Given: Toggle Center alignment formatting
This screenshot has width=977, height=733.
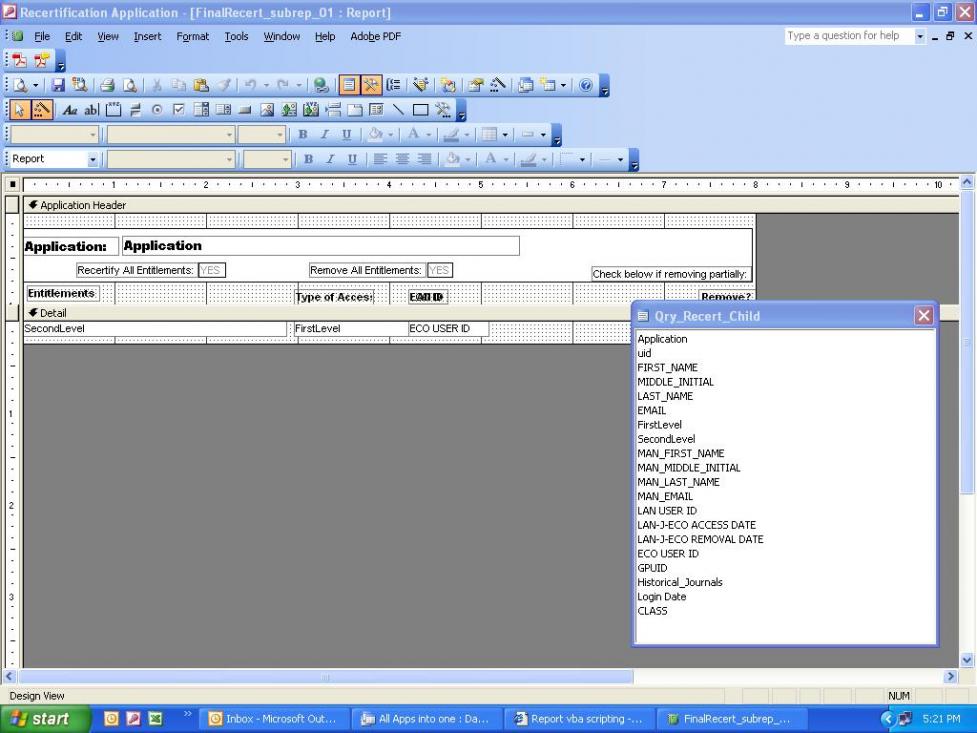Looking at the screenshot, I should point(403,159).
